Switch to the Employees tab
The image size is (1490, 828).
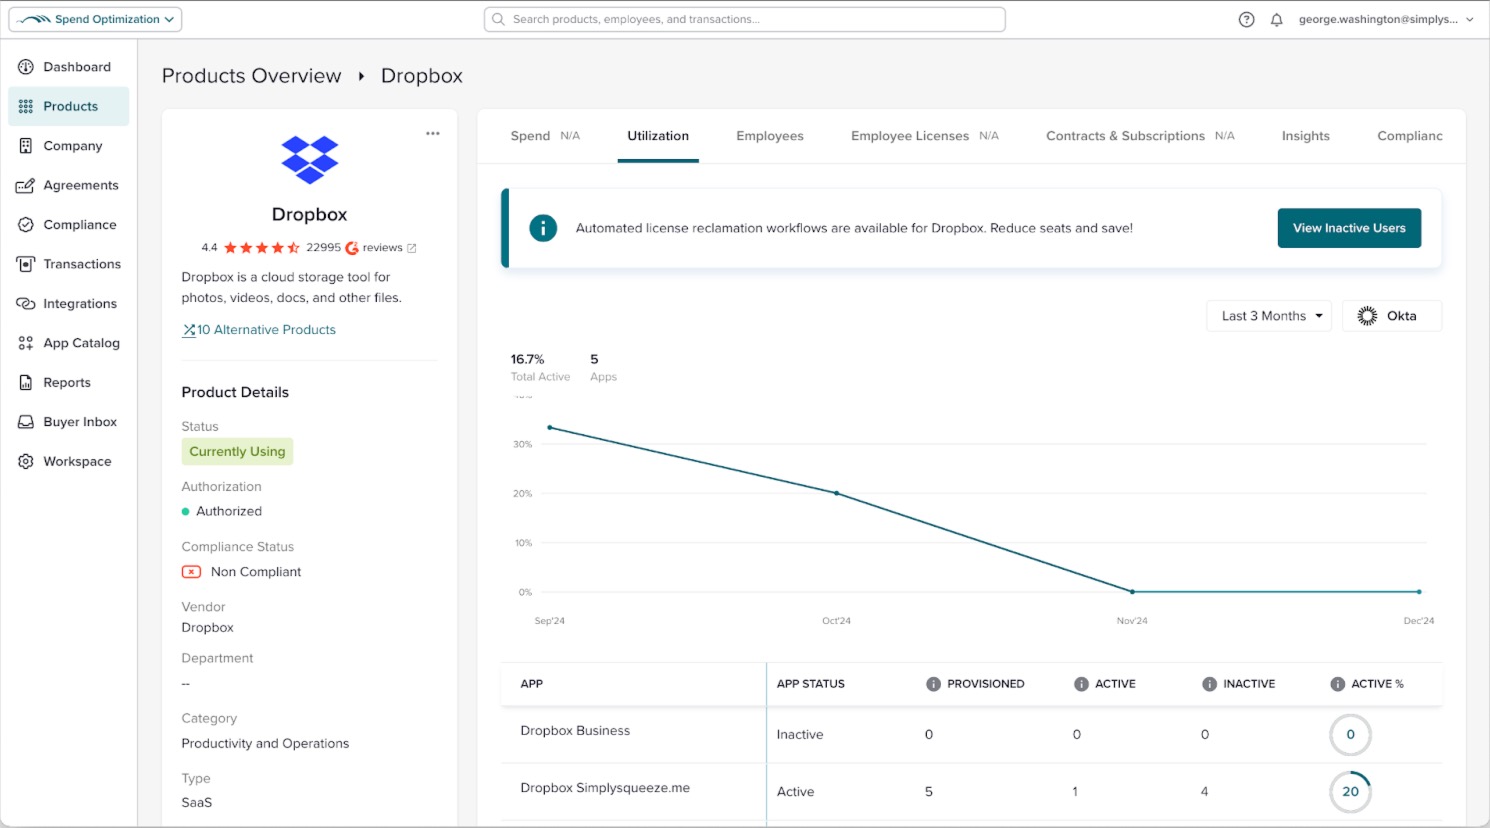[770, 136]
